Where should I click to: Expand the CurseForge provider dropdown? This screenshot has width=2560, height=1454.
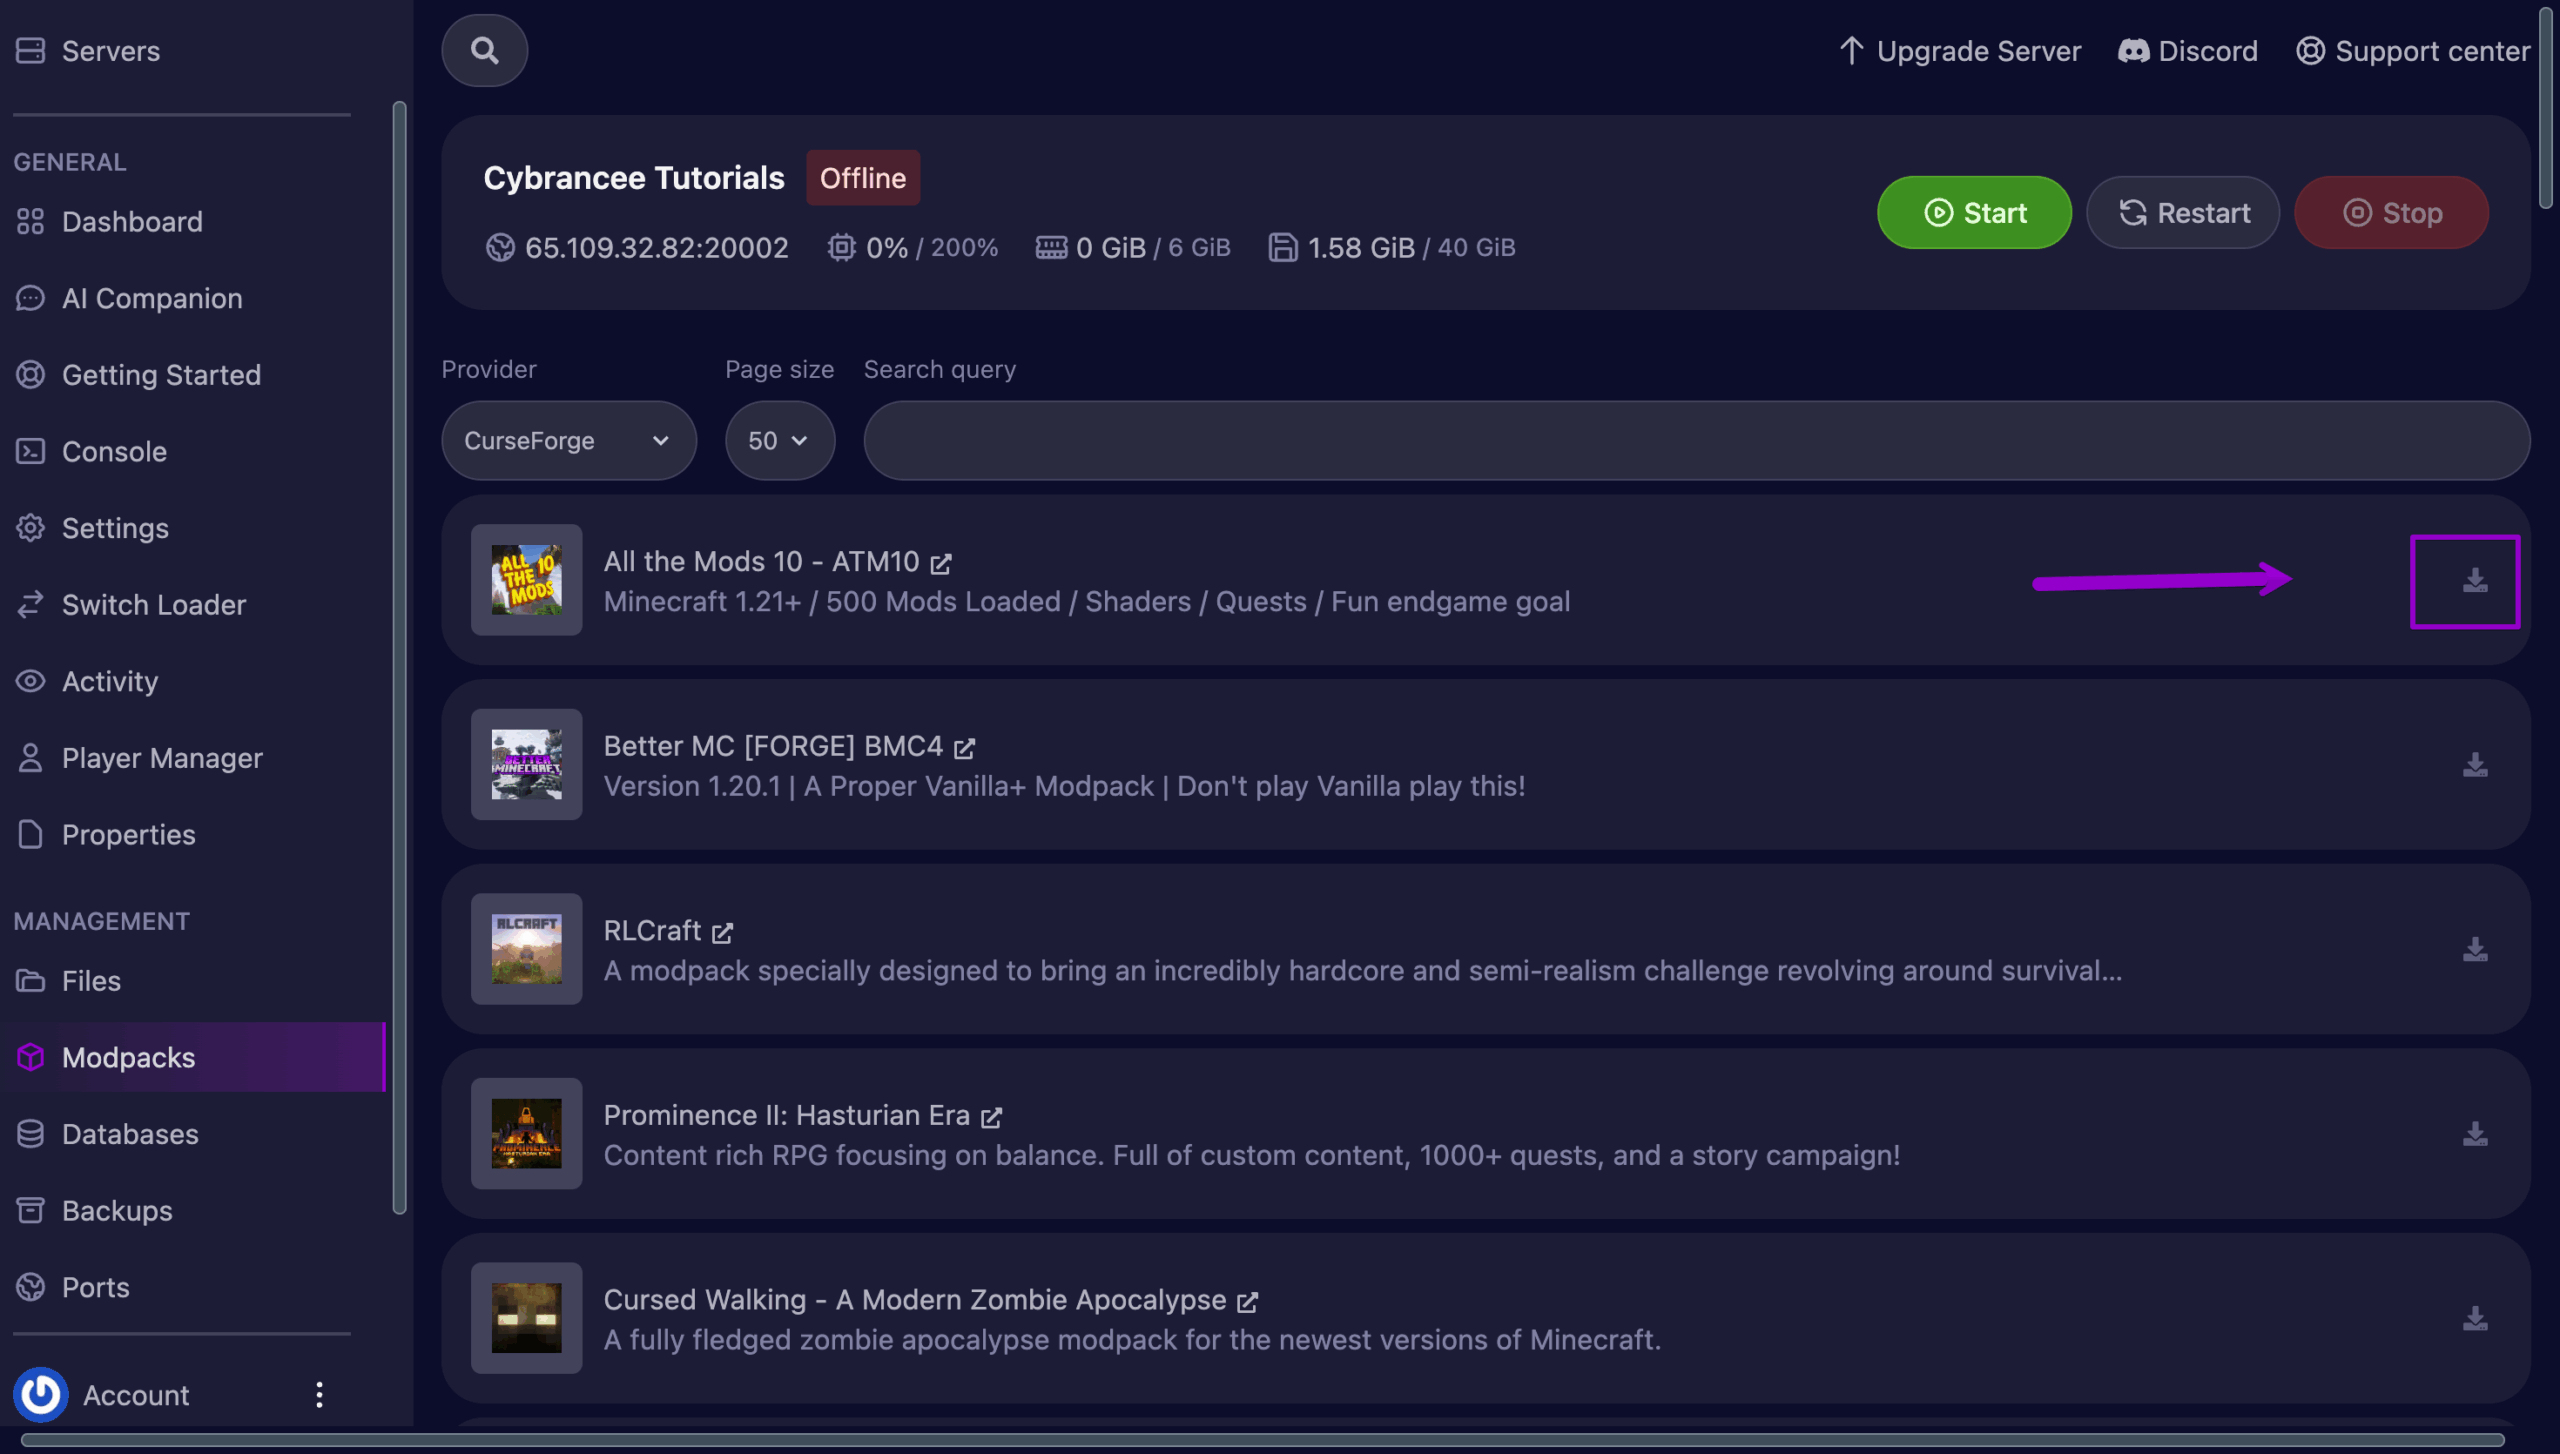pyautogui.click(x=568, y=441)
